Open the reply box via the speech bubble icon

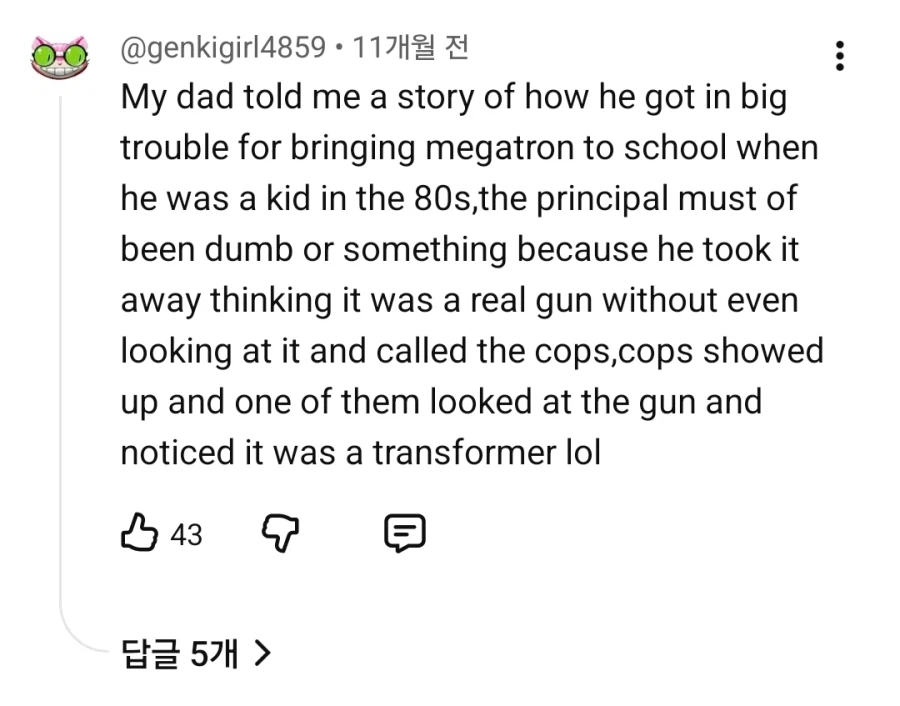404,533
